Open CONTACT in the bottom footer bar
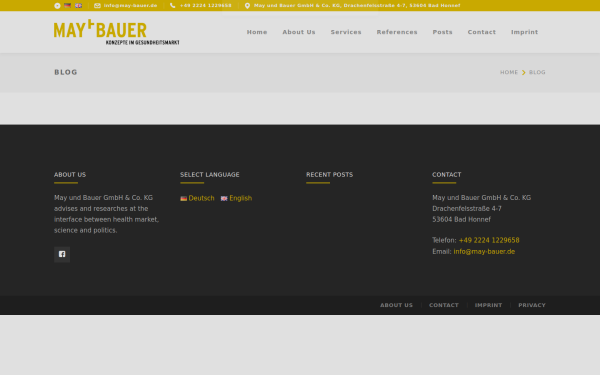The height and width of the screenshot is (375, 600). pos(443,305)
